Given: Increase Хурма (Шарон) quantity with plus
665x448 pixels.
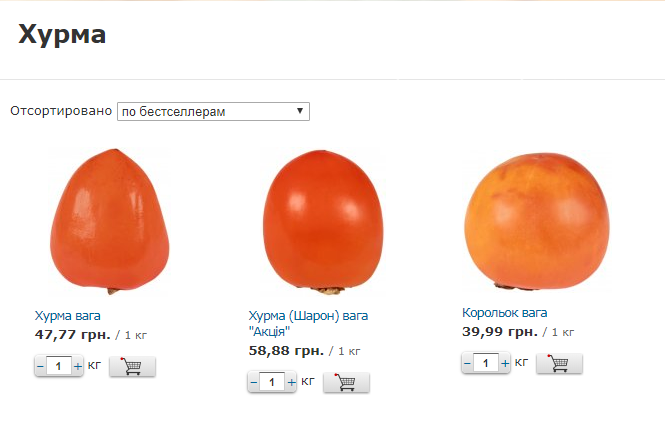Looking at the screenshot, I should [x=291, y=383].
